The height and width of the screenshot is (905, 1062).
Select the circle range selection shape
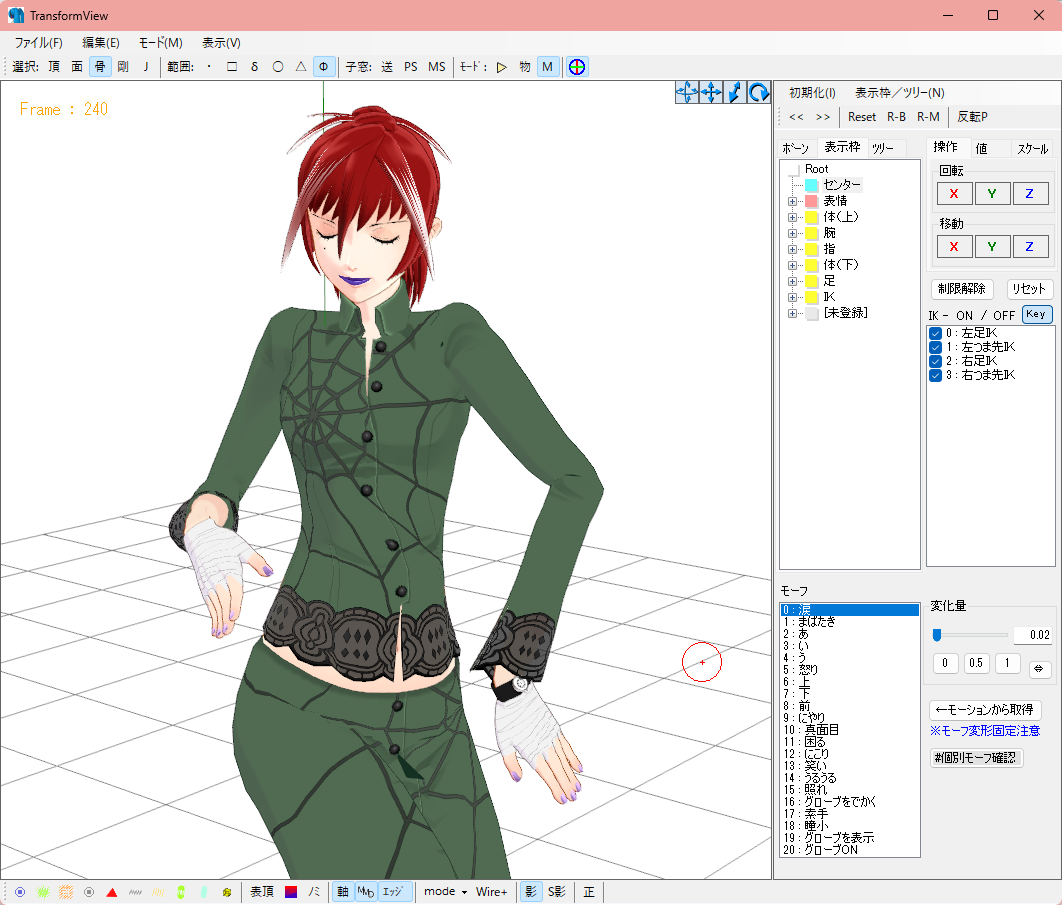coord(277,67)
